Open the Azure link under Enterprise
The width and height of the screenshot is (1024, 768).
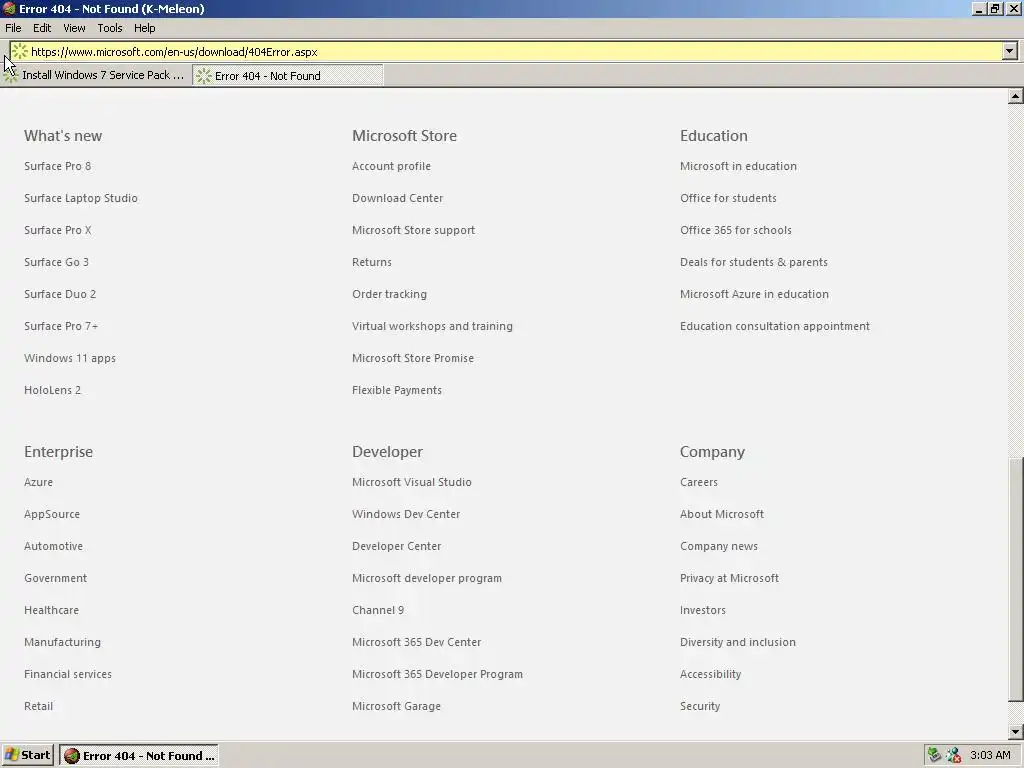pos(39,482)
